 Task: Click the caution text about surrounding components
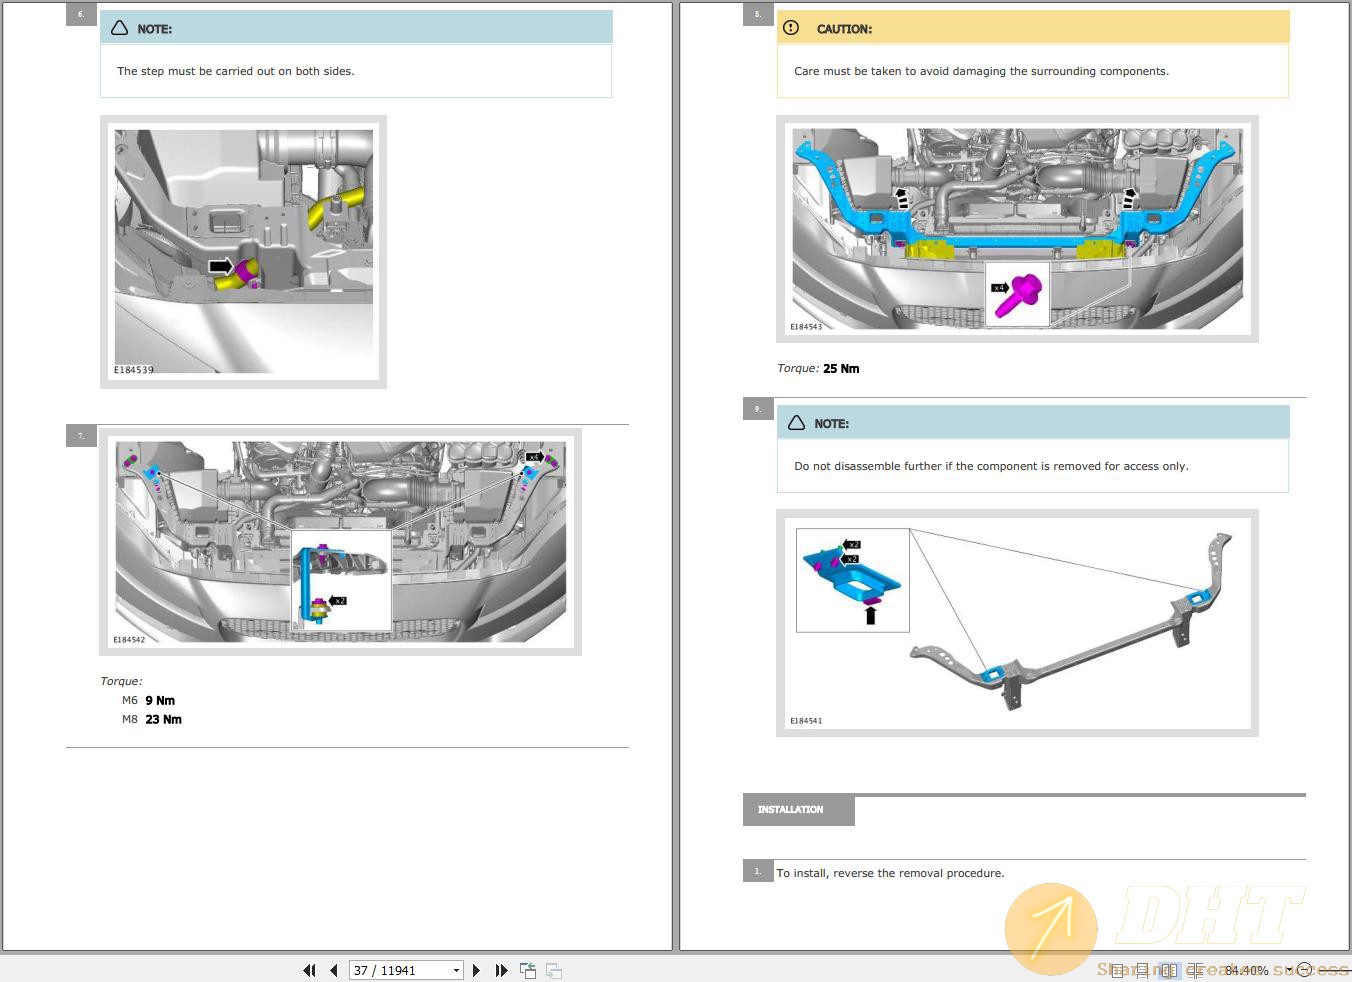point(981,71)
